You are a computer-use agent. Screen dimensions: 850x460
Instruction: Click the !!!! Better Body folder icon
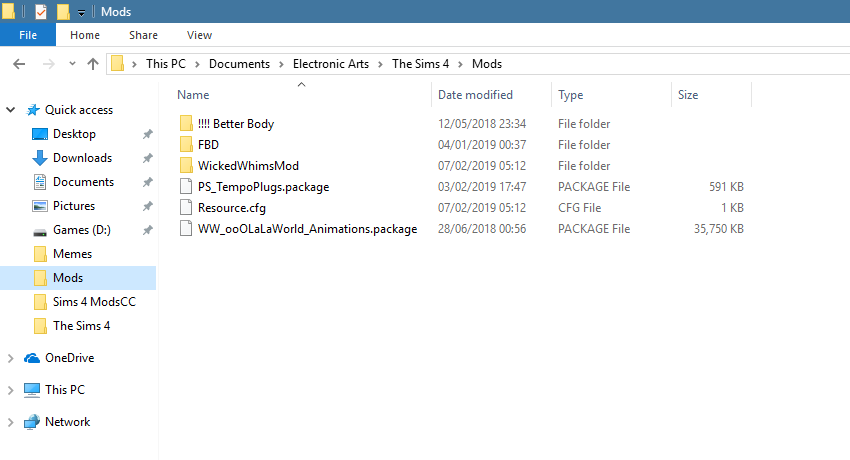[x=186, y=124]
